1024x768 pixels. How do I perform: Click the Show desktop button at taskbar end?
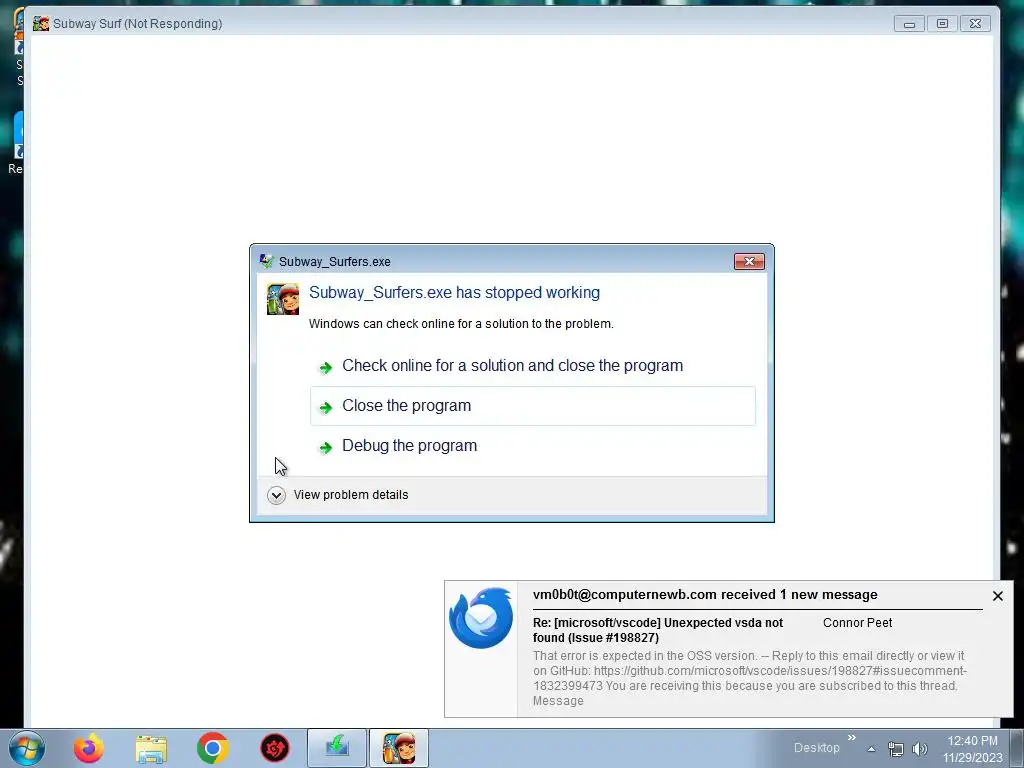coord(1018,748)
